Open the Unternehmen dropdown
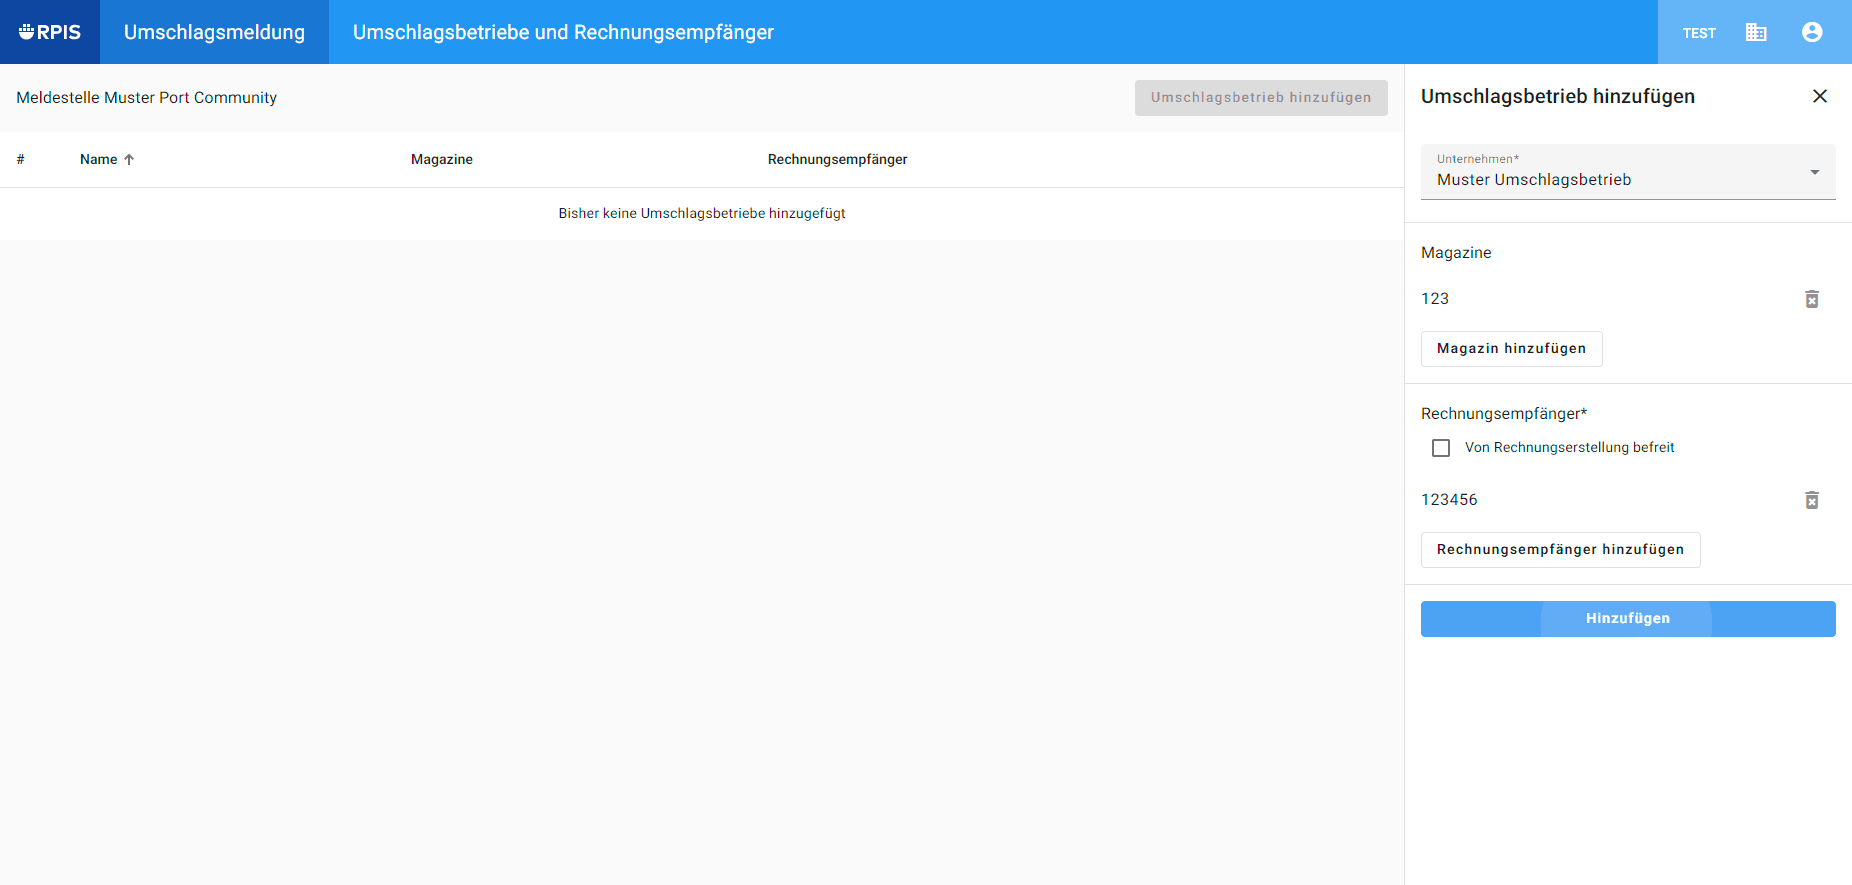 (x=1628, y=172)
